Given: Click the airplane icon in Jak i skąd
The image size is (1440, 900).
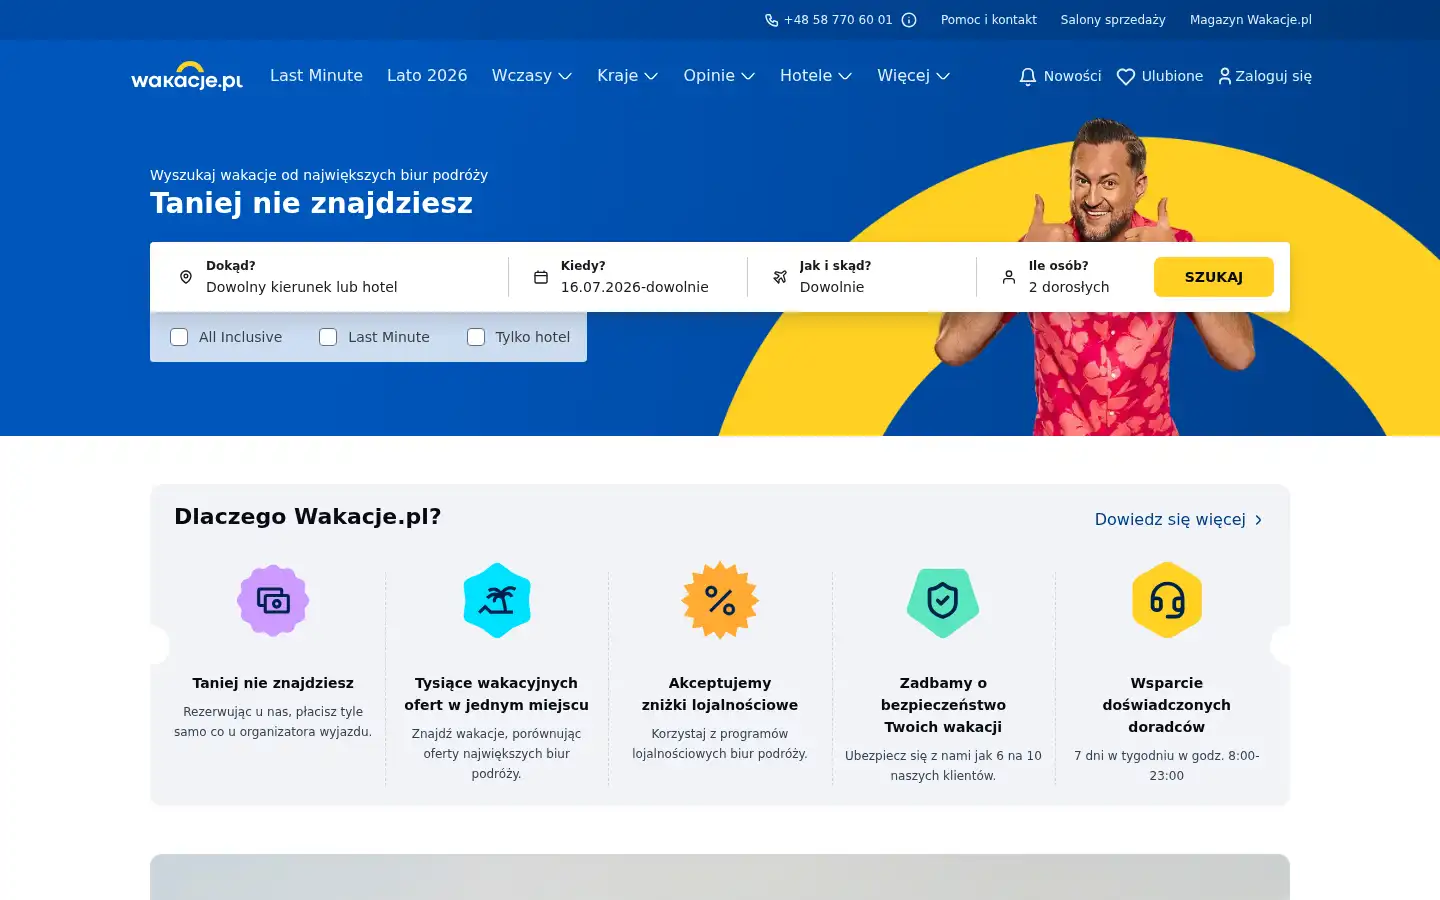Looking at the screenshot, I should coord(780,277).
